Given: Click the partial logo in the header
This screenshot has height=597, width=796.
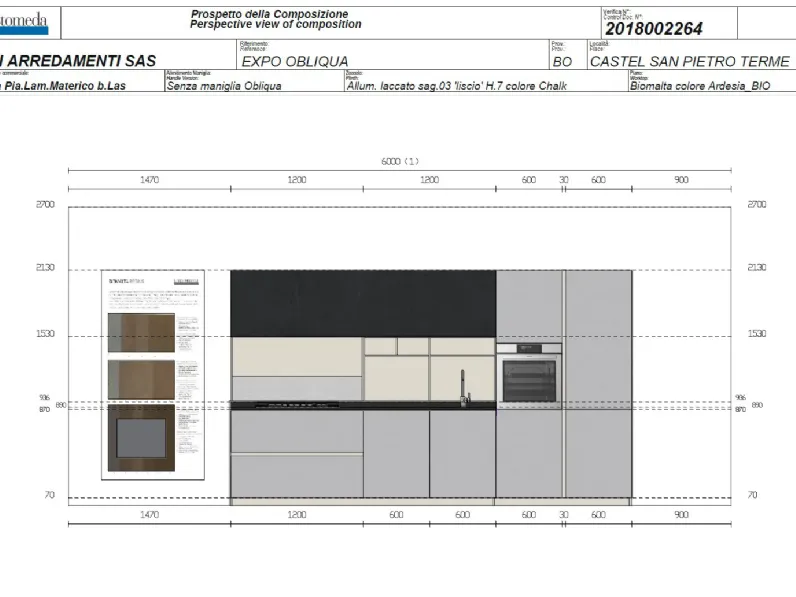Looking at the screenshot, I should coord(24,23).
